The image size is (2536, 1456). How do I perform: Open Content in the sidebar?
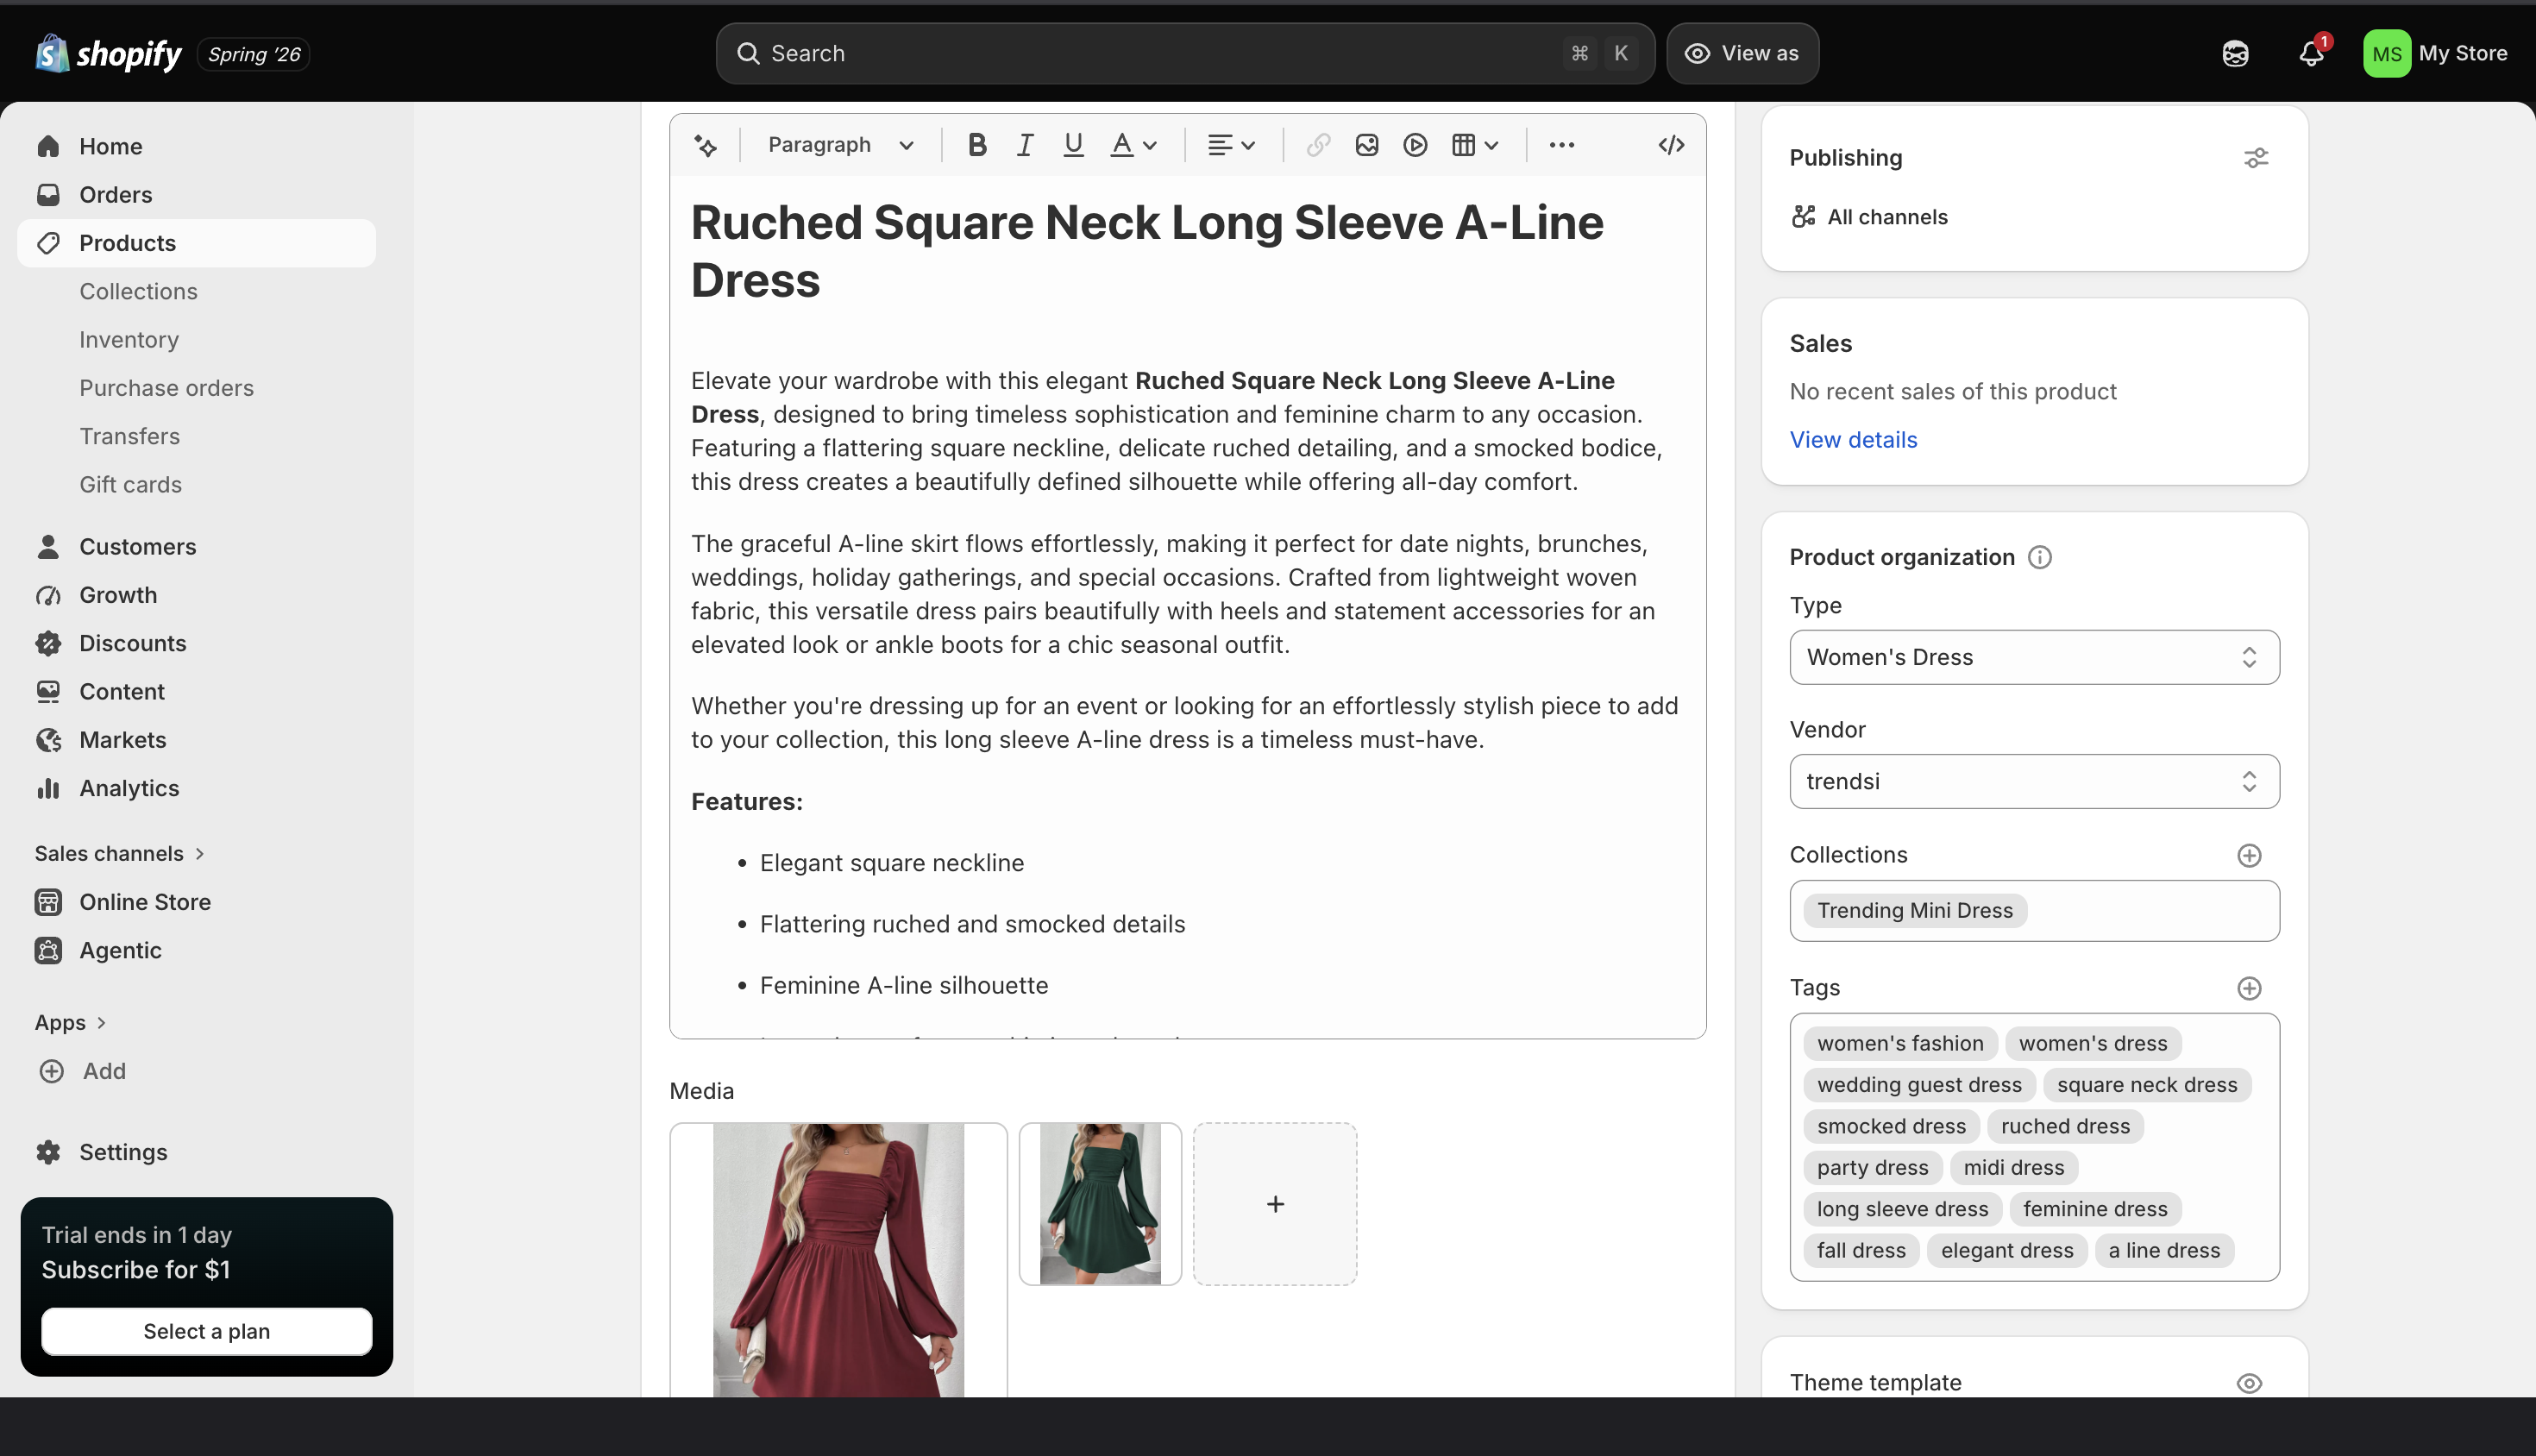point(196,691)
